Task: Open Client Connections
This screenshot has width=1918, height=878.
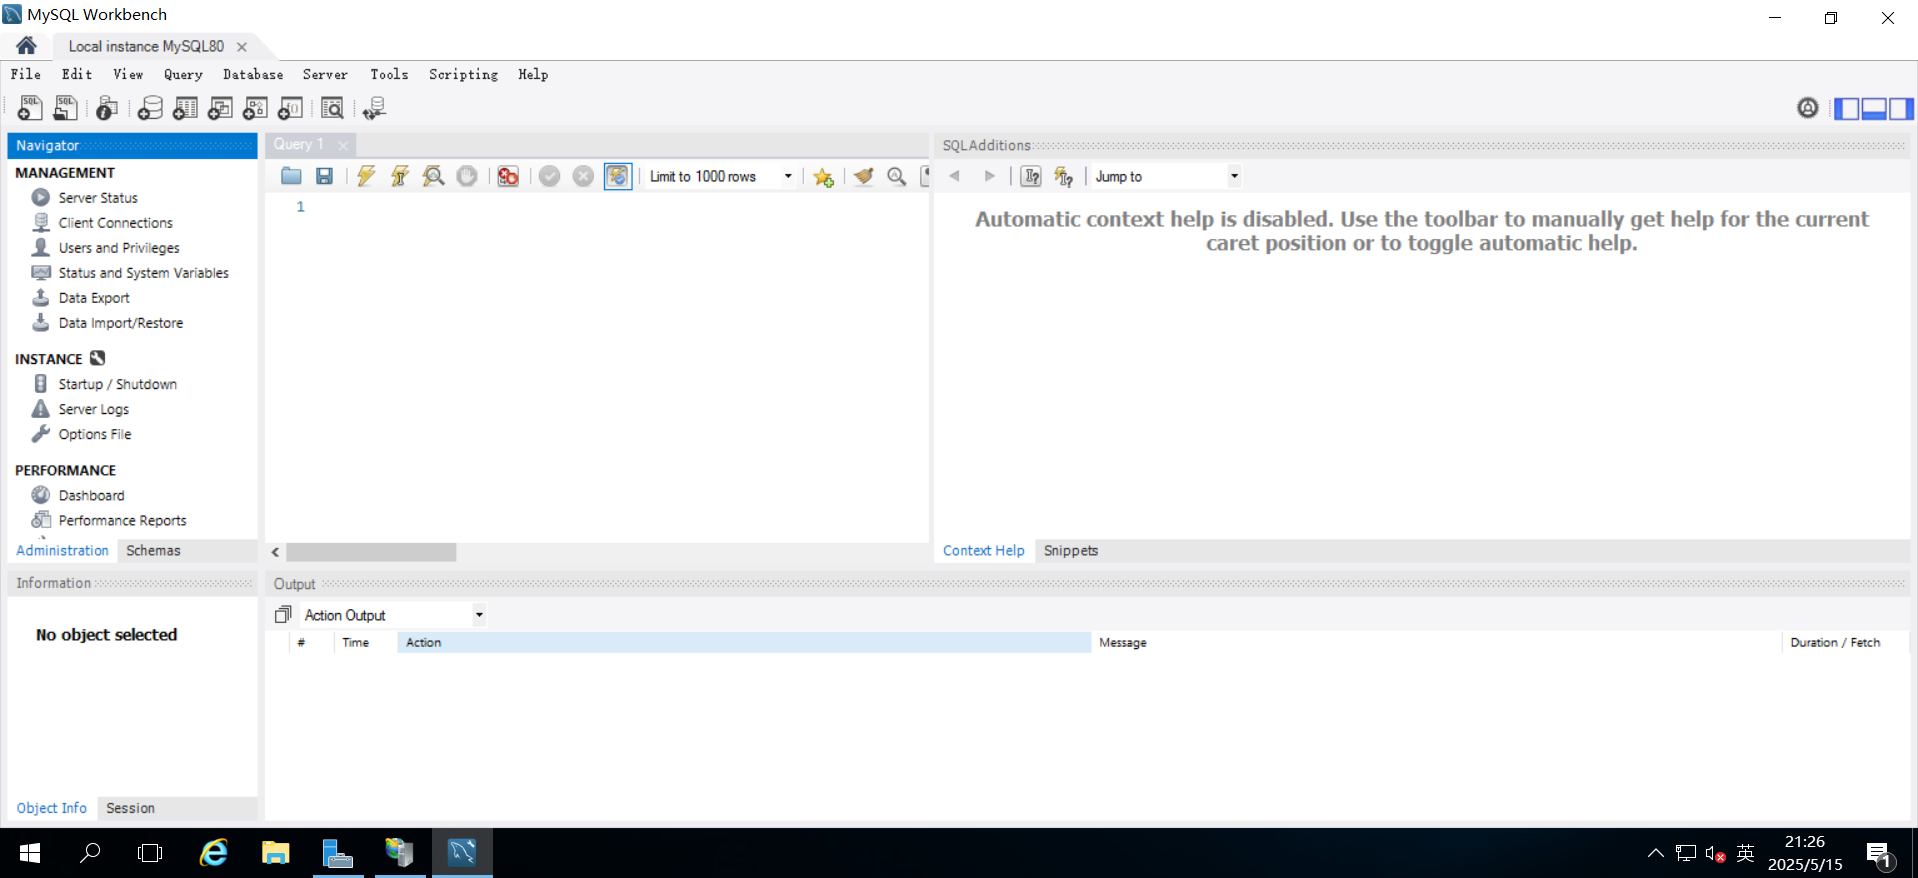Action: click(115, 223)
